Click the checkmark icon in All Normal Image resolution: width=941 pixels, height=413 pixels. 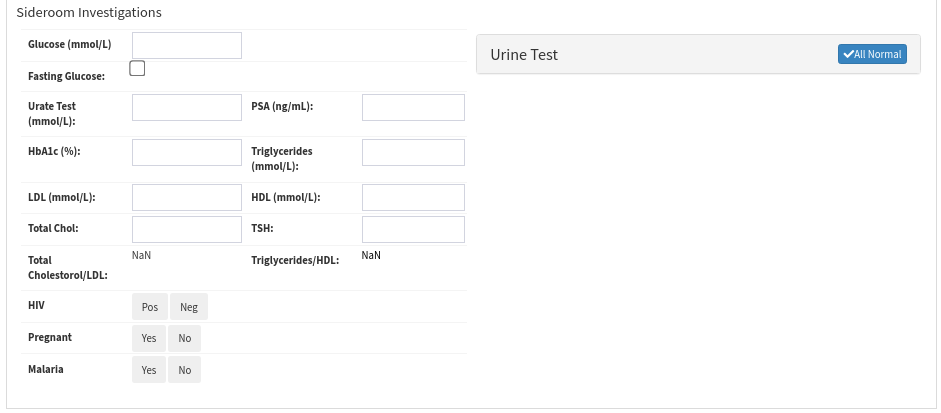(848, 54)
